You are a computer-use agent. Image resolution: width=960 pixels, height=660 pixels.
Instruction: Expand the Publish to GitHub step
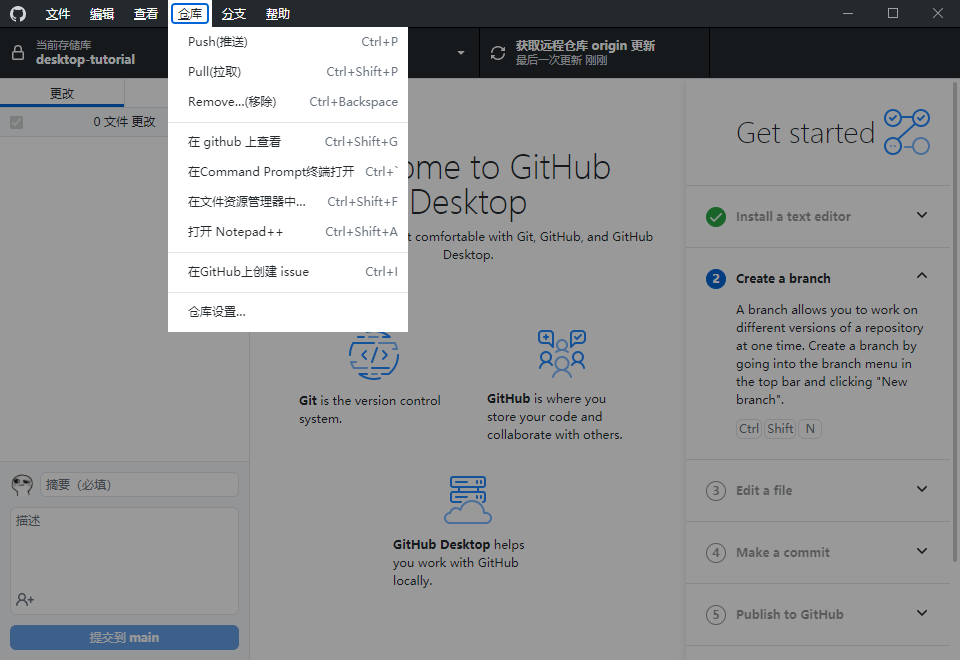click(922, 613)
